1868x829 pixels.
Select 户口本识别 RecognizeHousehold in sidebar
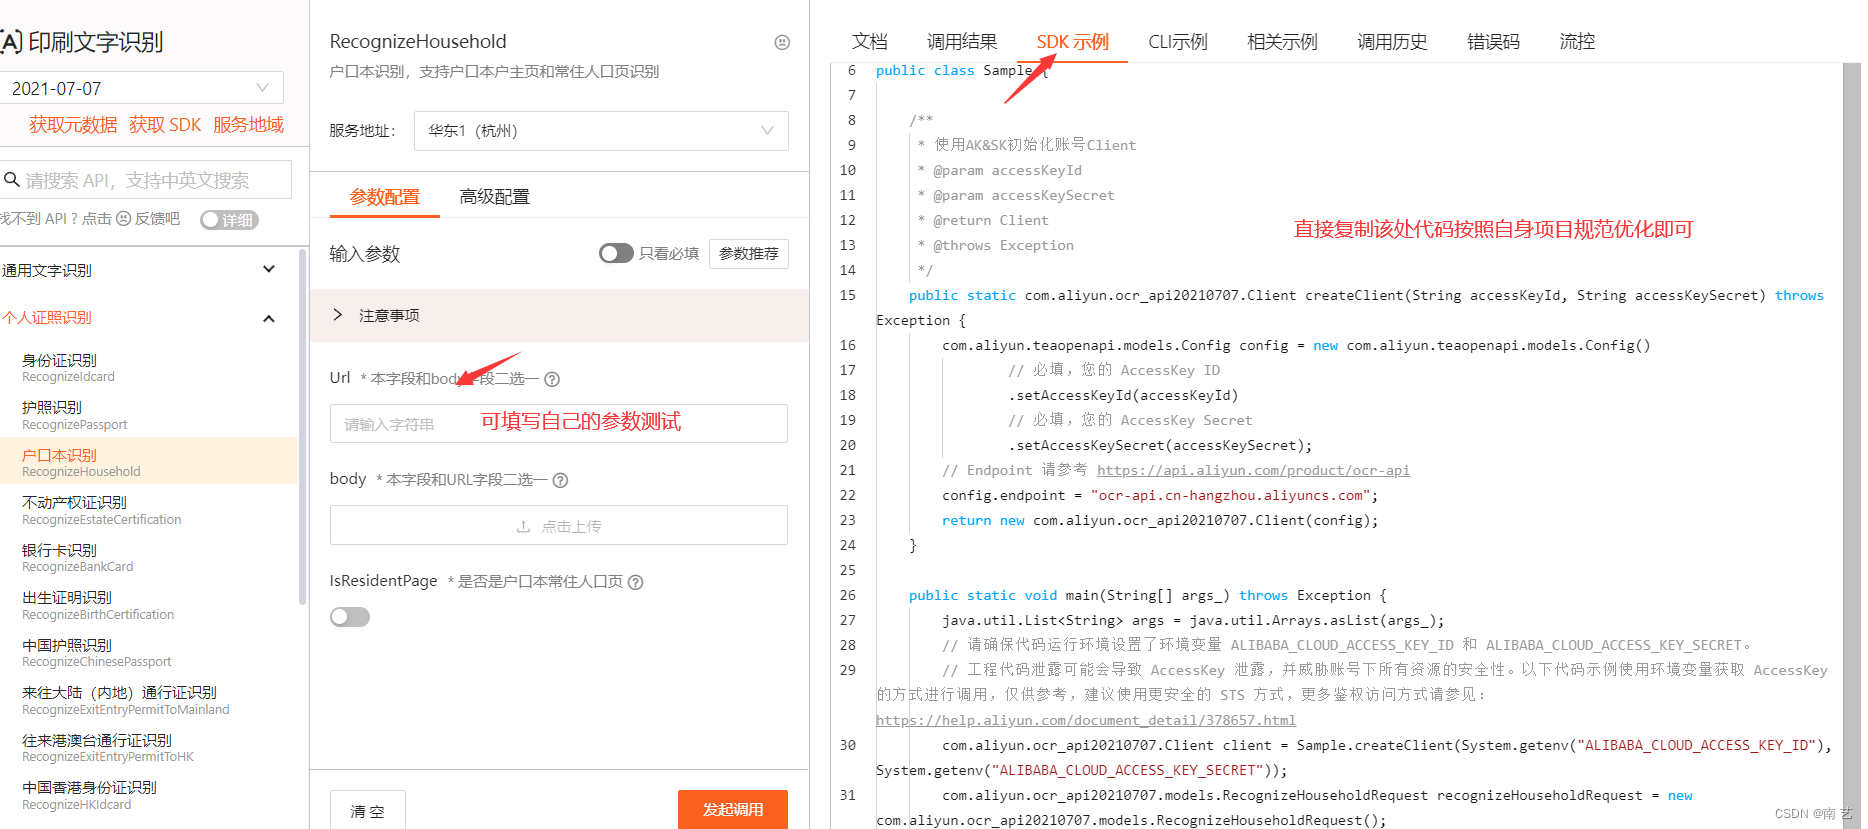(148, 461)
